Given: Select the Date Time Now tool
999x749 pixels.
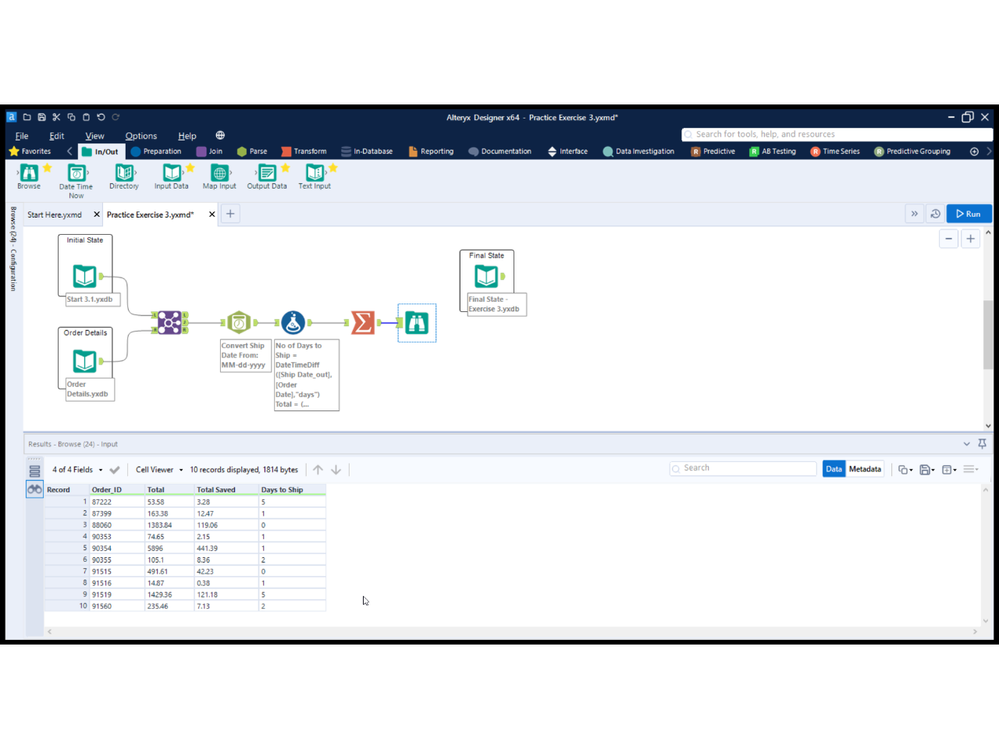Looking at the screenshot, I should pos(76,181).
